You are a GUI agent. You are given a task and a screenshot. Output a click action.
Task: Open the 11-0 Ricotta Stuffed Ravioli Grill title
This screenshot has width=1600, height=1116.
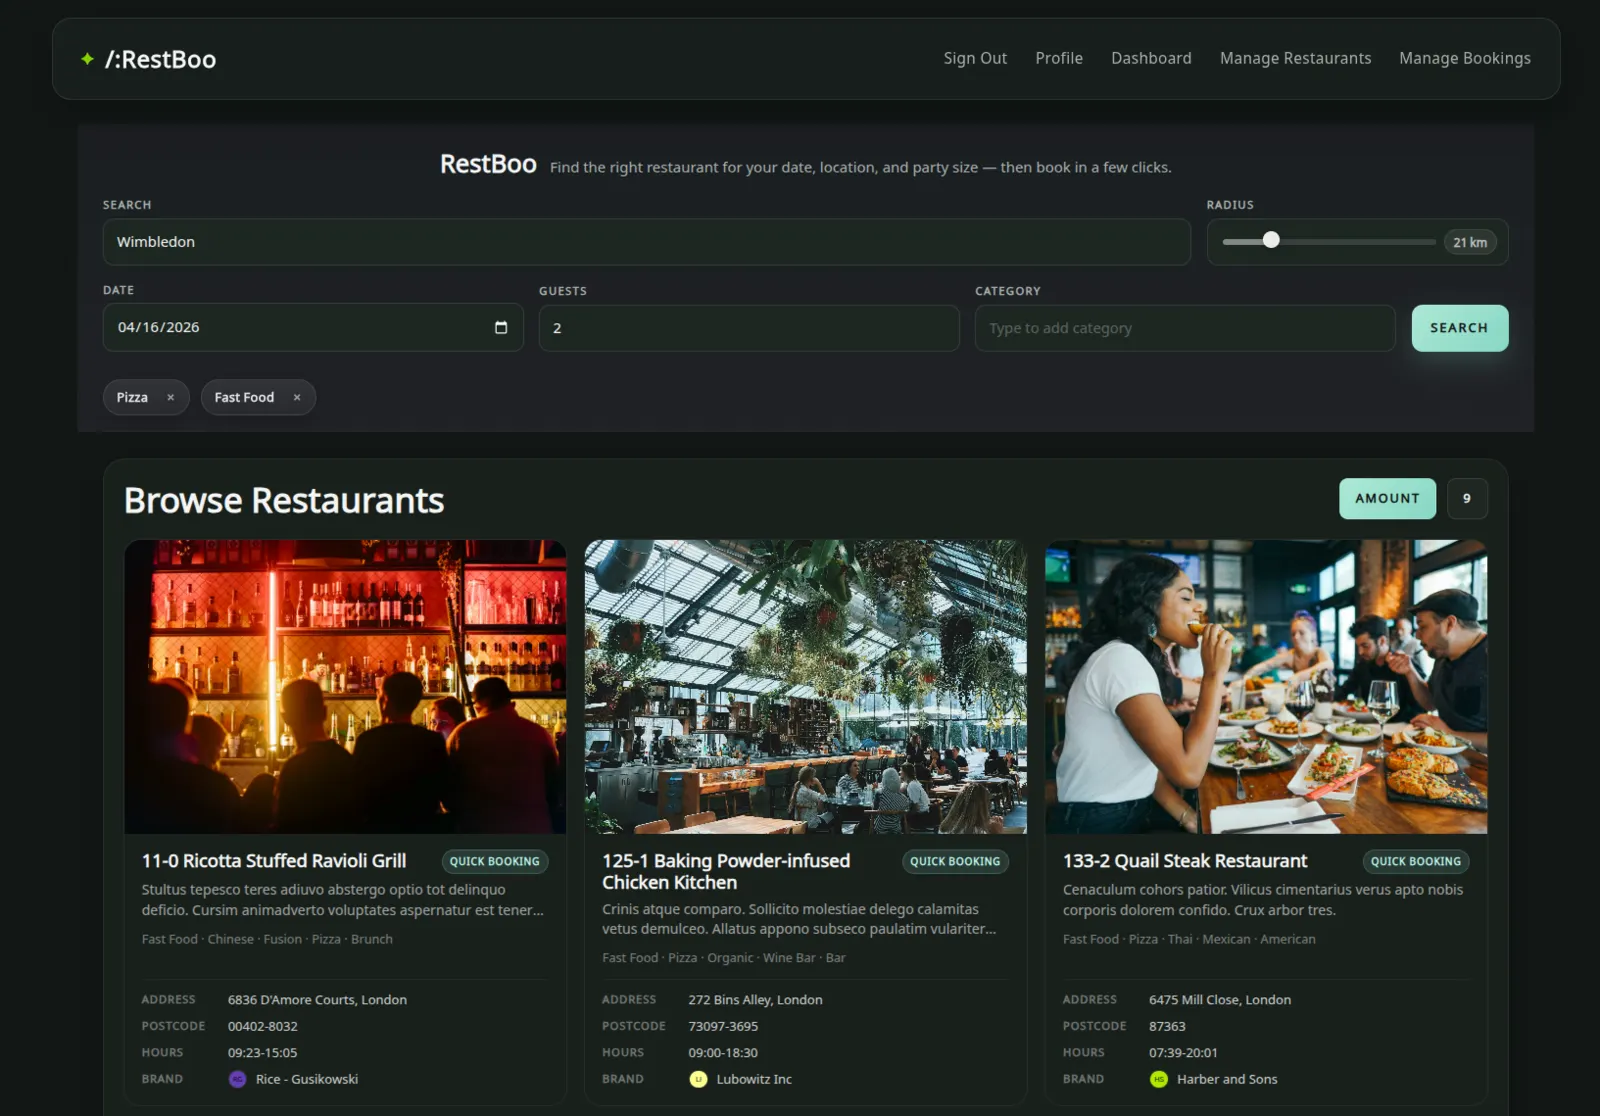click(x=274, y=861)
